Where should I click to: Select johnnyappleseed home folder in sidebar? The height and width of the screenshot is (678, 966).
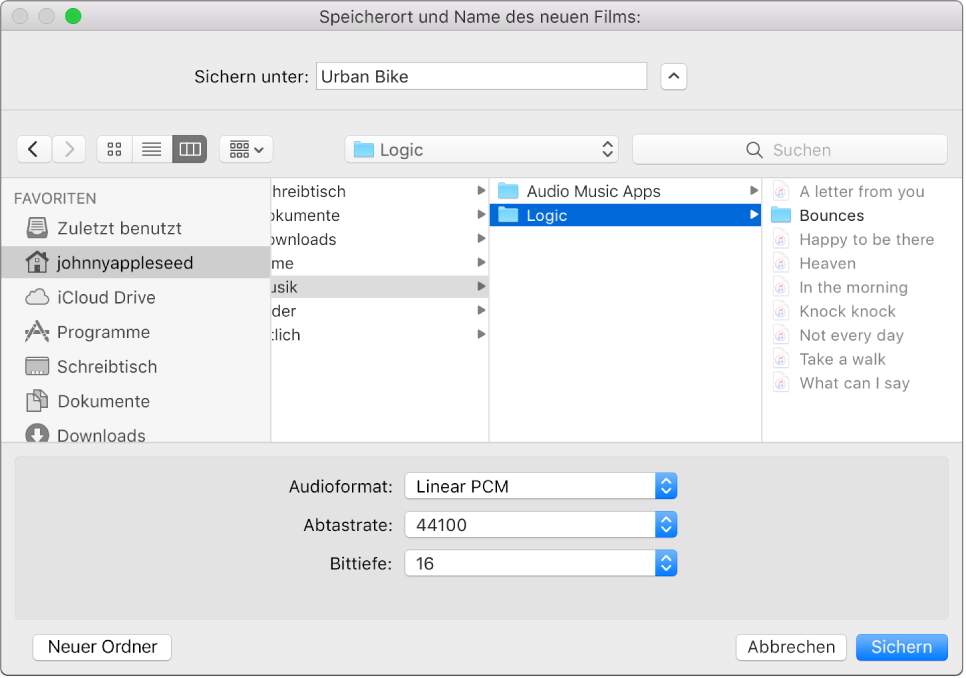click(x=136, y=263)
